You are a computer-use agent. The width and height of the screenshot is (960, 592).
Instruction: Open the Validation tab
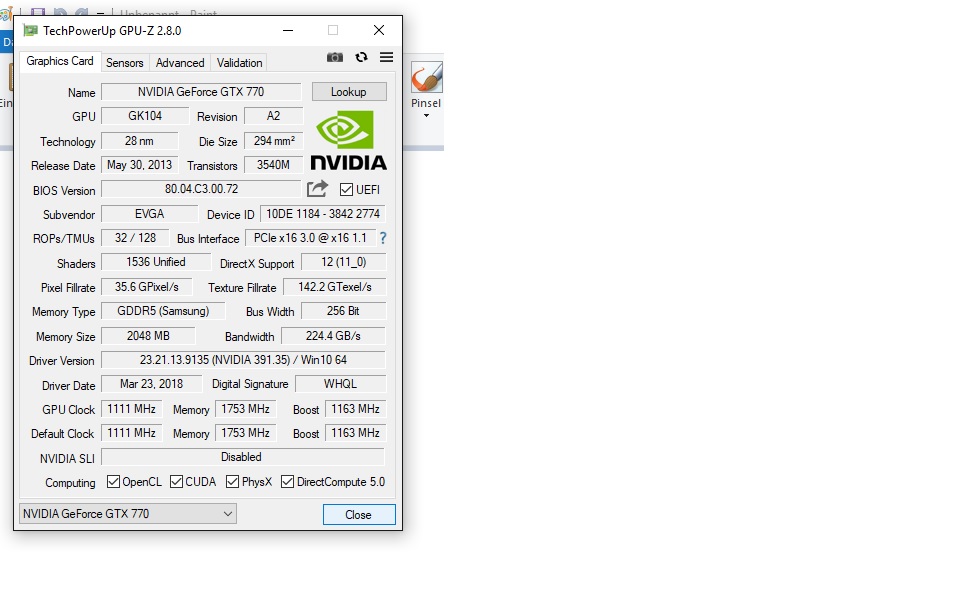pos(239,62)
